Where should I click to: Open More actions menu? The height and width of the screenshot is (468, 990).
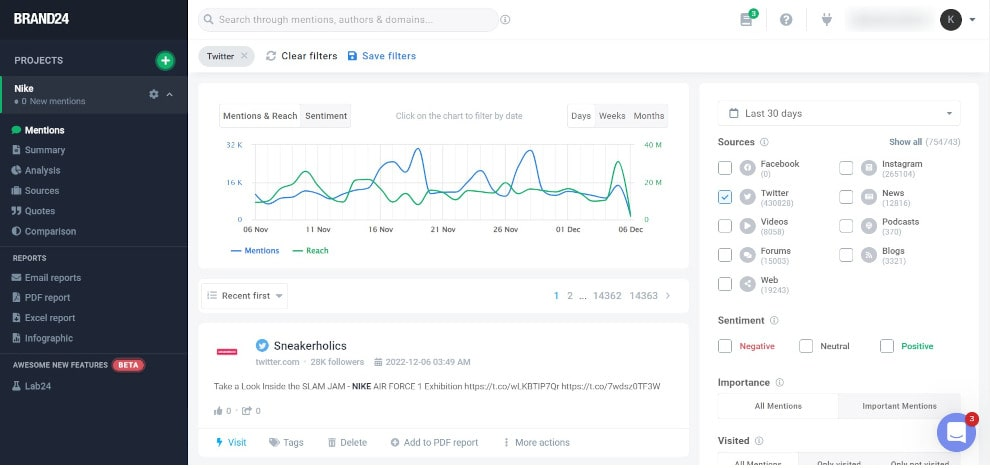point(536,443)
